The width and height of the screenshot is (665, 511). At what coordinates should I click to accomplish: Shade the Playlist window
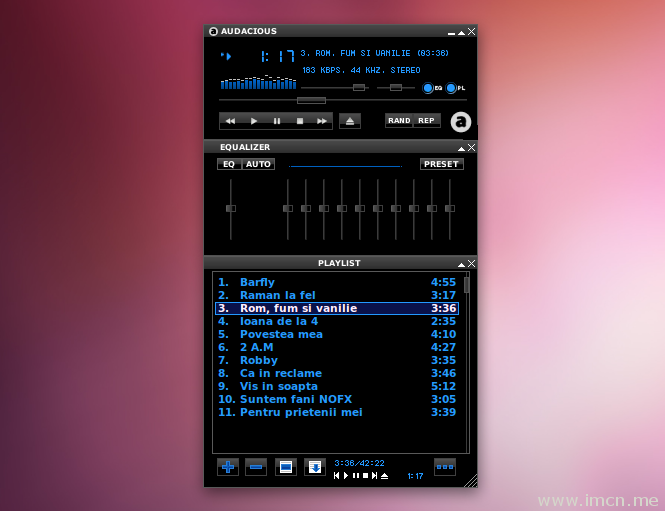click(x=461, y=264)
